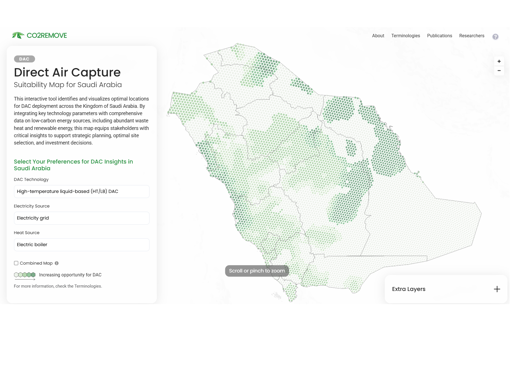Follow the Terminologies link in the footnote
Image resolution: width=519 pixels, height=380 pixels.
click(88, 286)
